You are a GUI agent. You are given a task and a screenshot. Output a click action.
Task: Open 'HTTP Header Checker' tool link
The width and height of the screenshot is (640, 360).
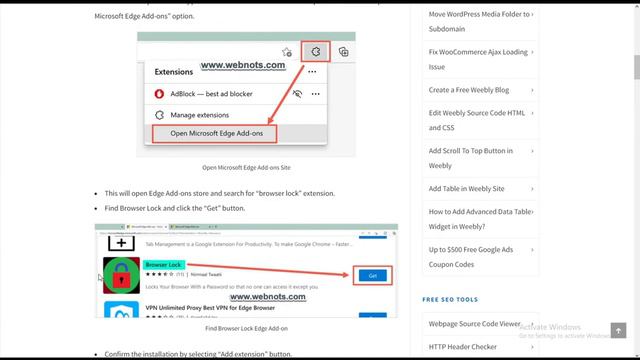(462, 347)
